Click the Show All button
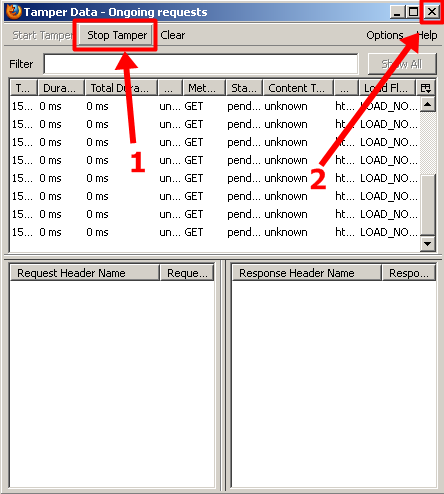This screenshot has height=494, width=444. click(x=402, y=64)
